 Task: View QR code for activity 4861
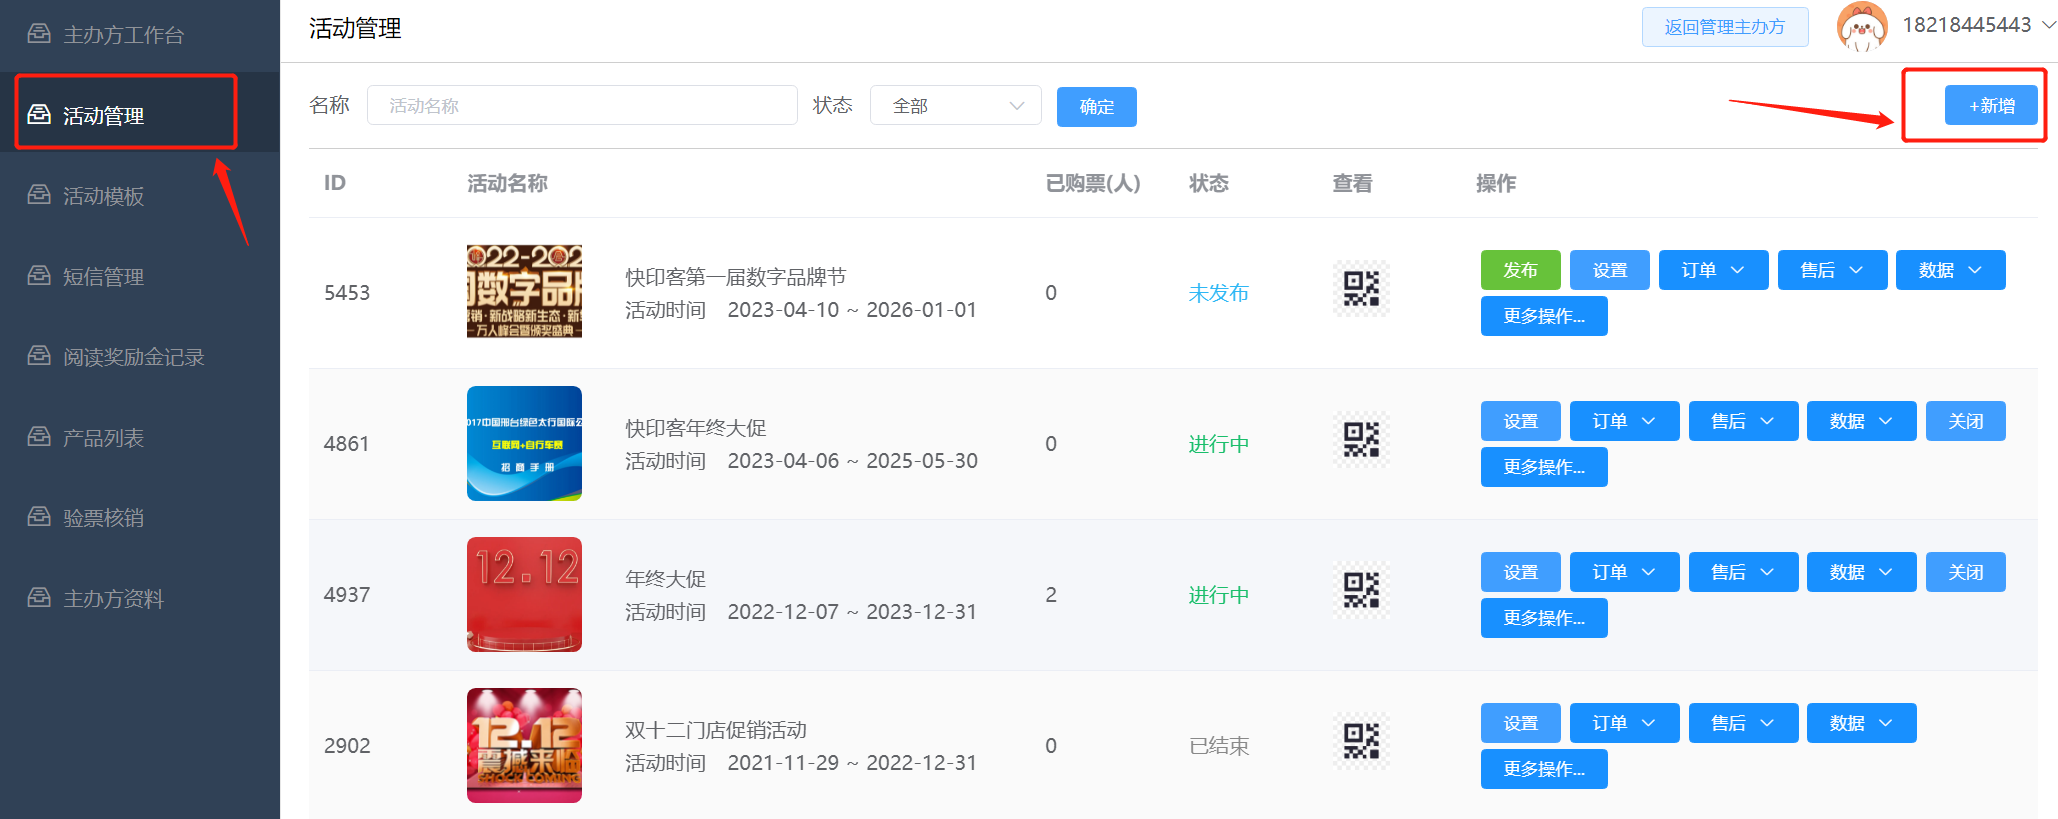(x=1360, y=440)
